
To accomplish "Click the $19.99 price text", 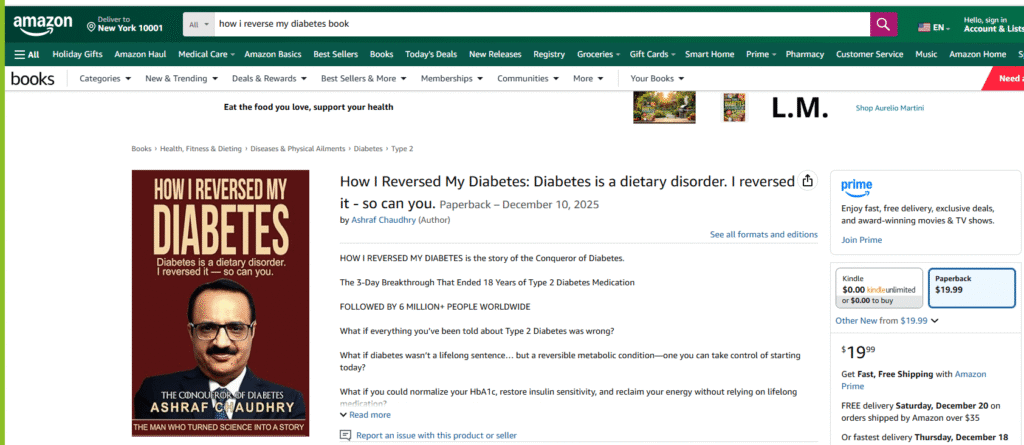I will click(859, 352).
